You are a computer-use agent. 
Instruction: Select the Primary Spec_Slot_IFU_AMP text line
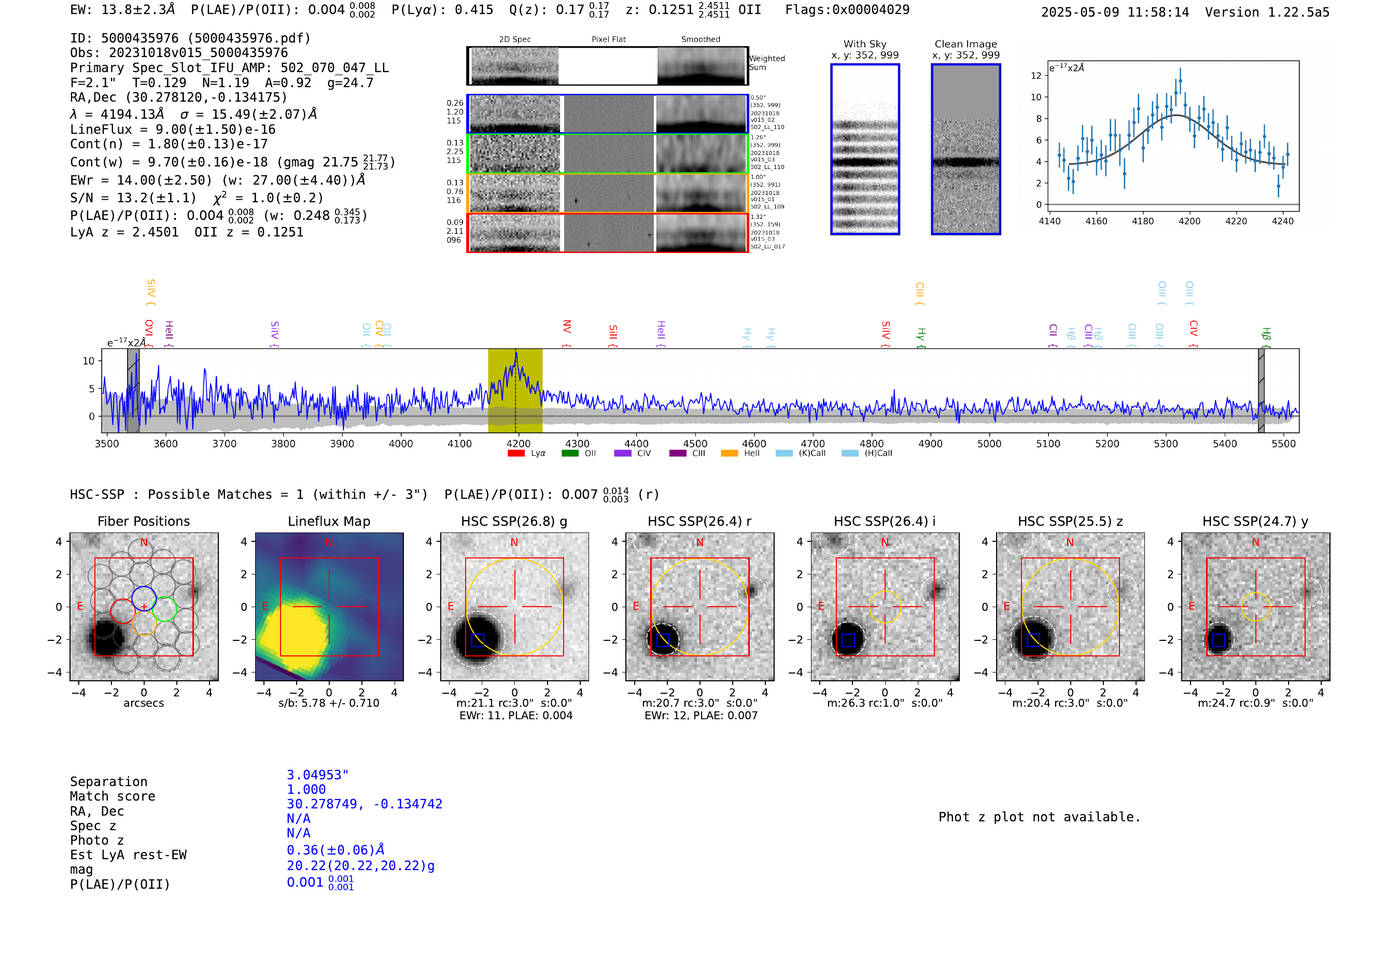(x=230, y=68)
